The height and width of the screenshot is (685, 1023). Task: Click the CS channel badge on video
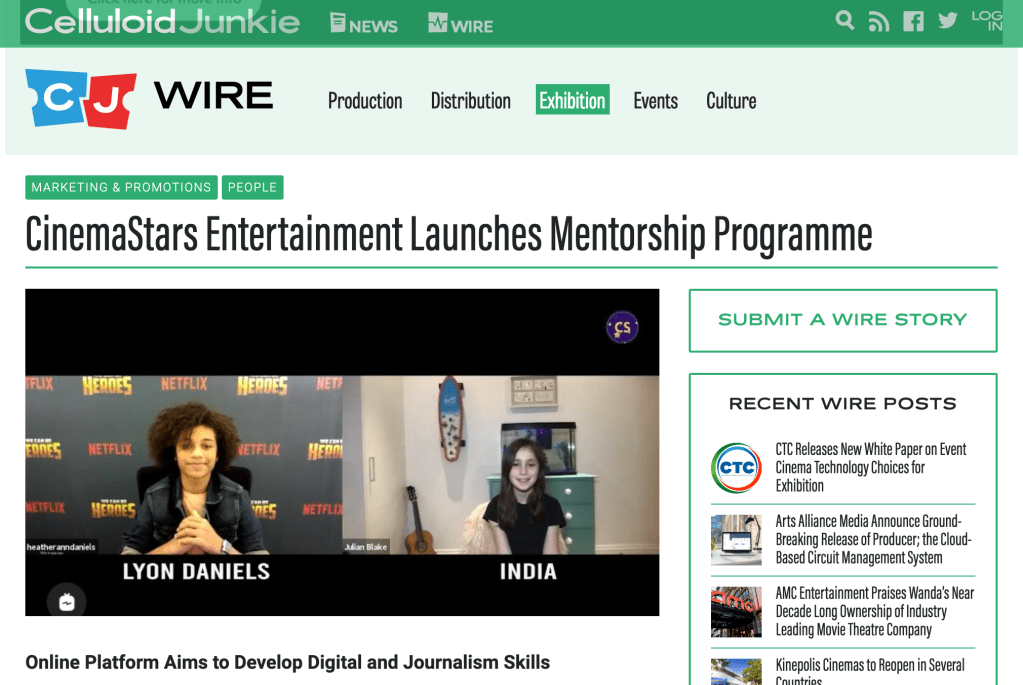622,327
